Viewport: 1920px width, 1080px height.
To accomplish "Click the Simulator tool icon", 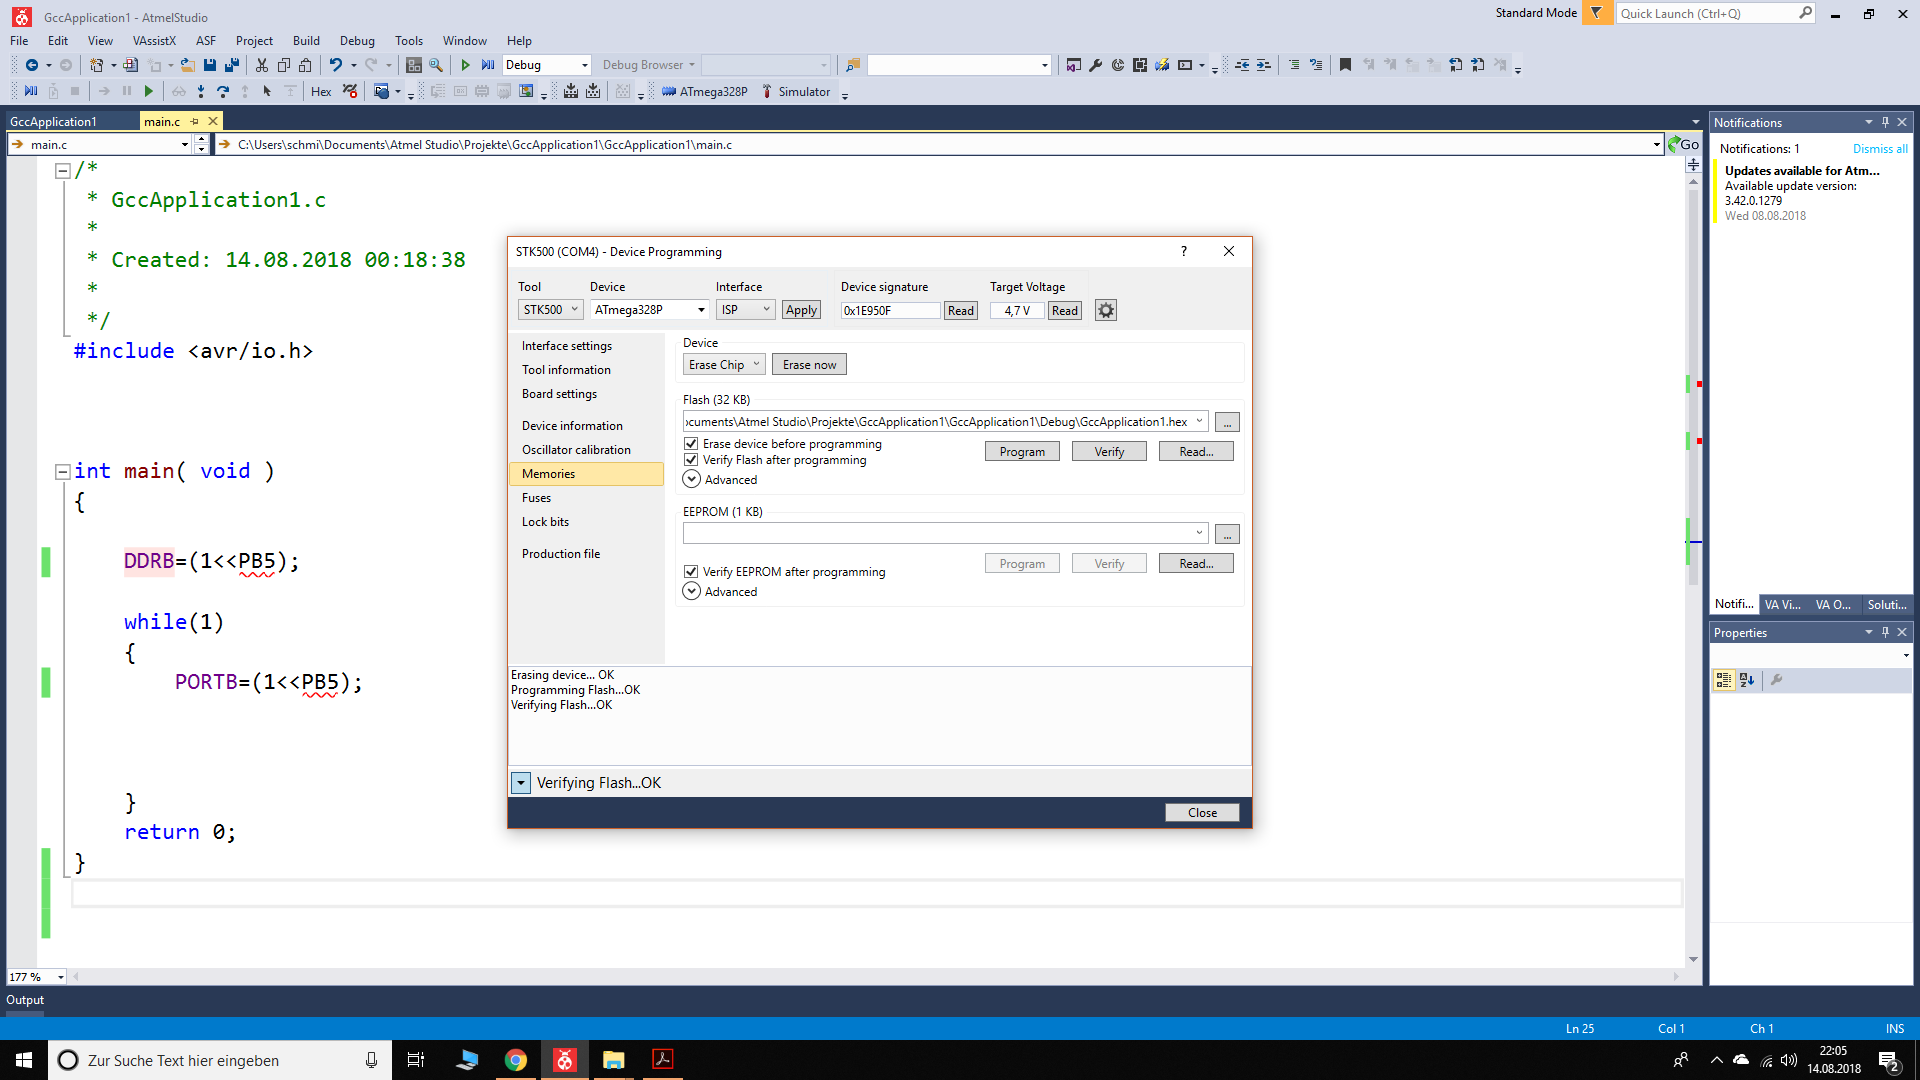I will [x=767, y=92].
